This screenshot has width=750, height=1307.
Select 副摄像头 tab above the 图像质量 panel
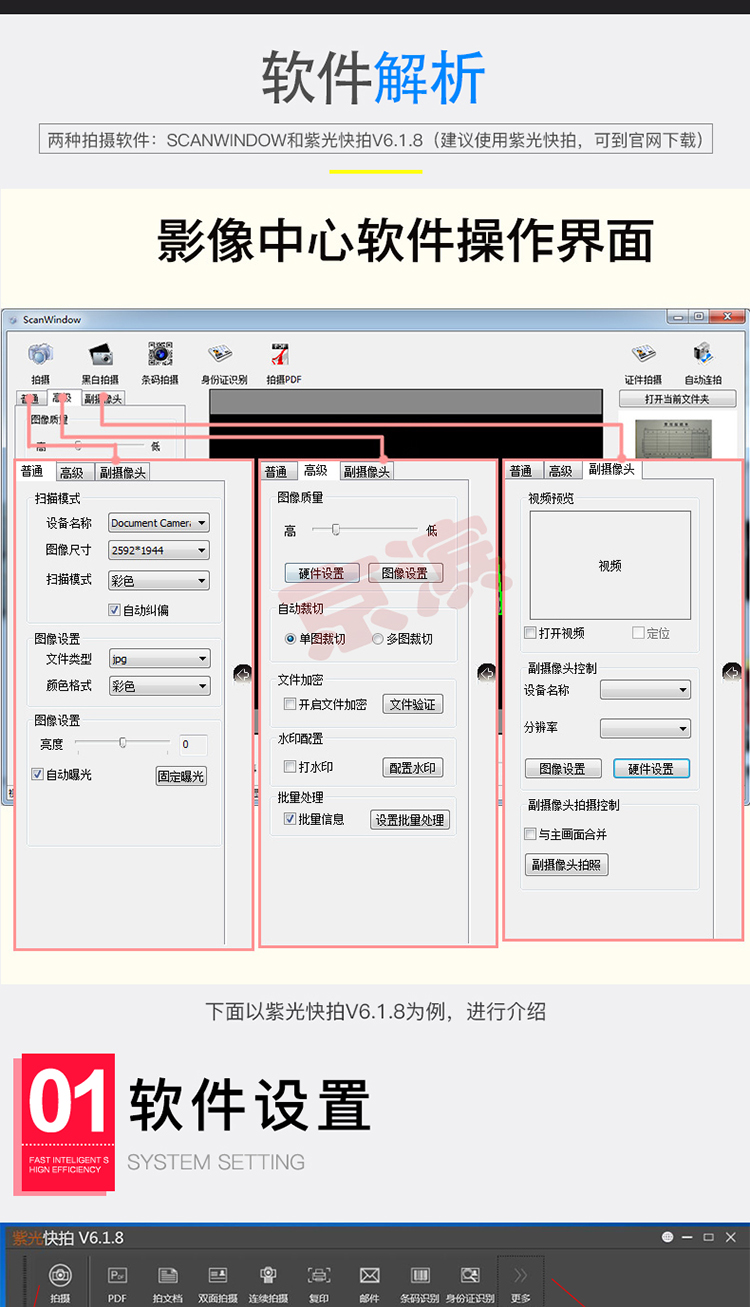367,471
